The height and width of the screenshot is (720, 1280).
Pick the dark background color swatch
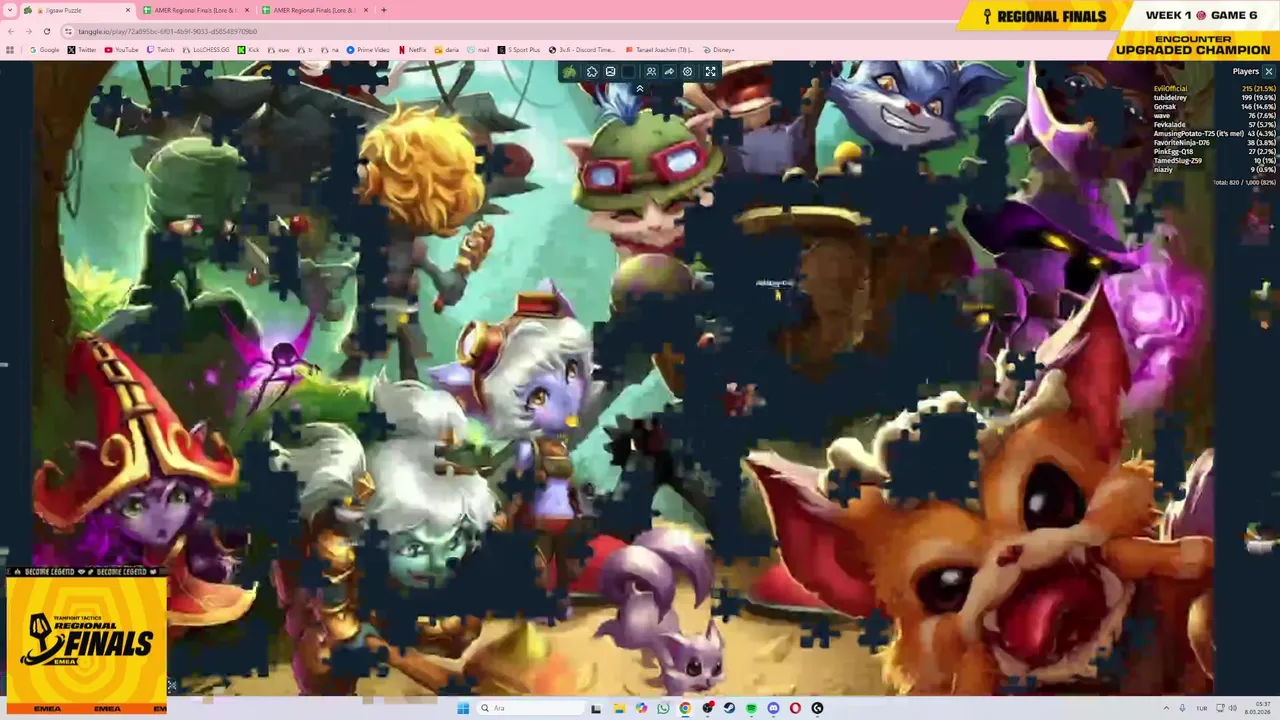[x=628, y=72]
